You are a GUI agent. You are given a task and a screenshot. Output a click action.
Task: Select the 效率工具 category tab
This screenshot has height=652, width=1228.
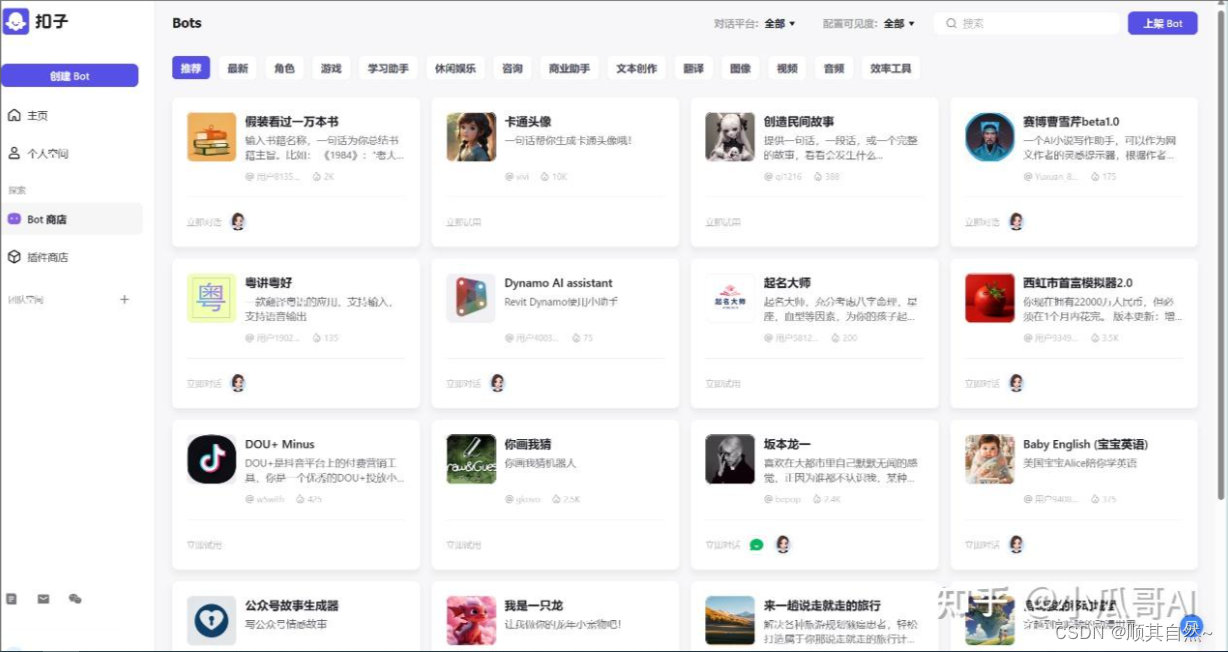[890, 68]
